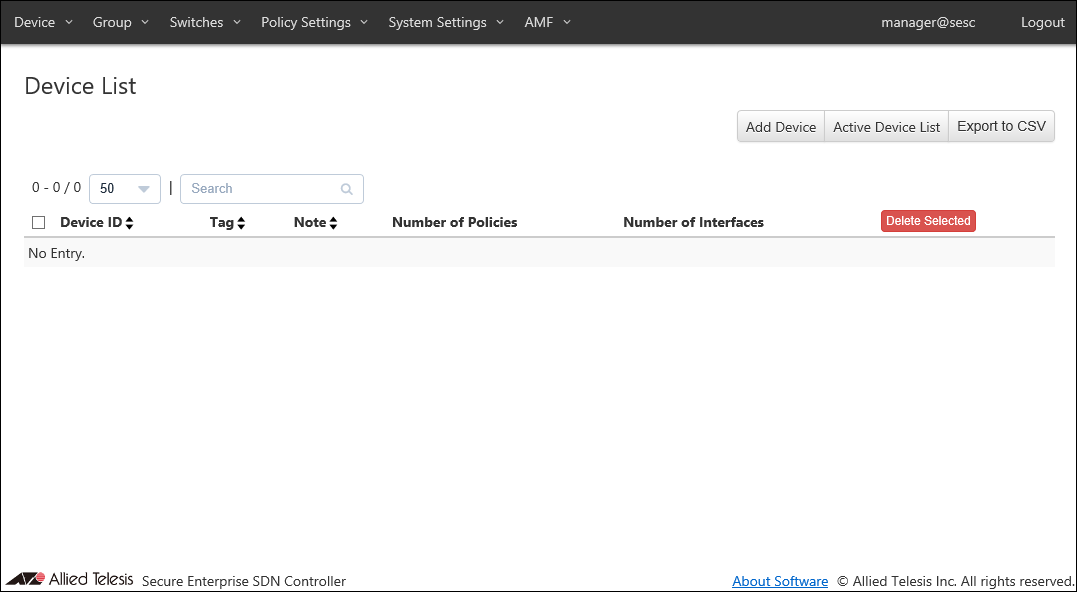Click the Number of Policies column header
This screenshot has height=592, width=1077.
455,223
